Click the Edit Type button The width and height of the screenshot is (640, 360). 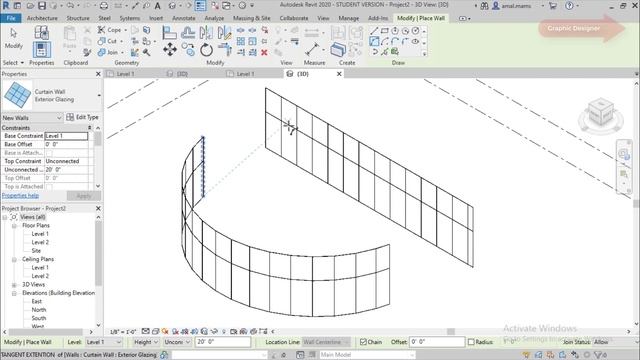click(x=82, y=118)
